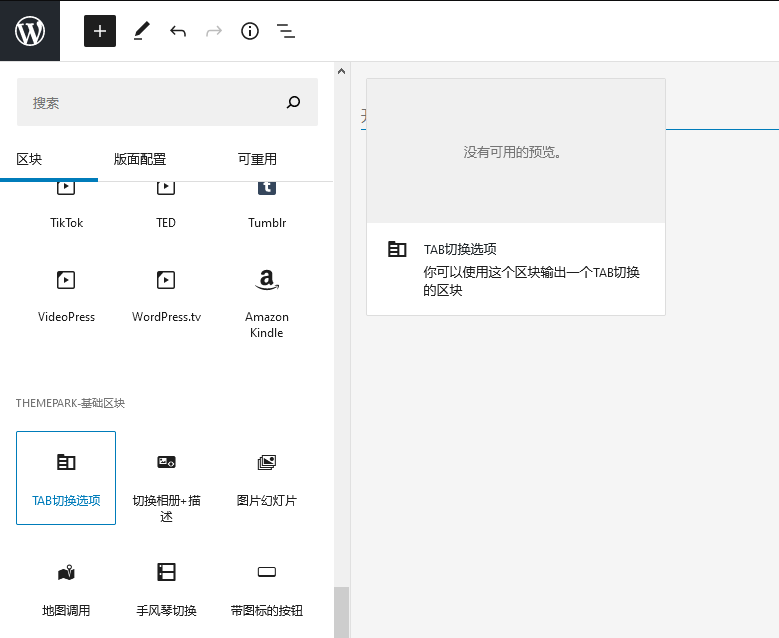The image size is (779, 638).
Task: Select the pencil edit tool
Action: (141, 31)
